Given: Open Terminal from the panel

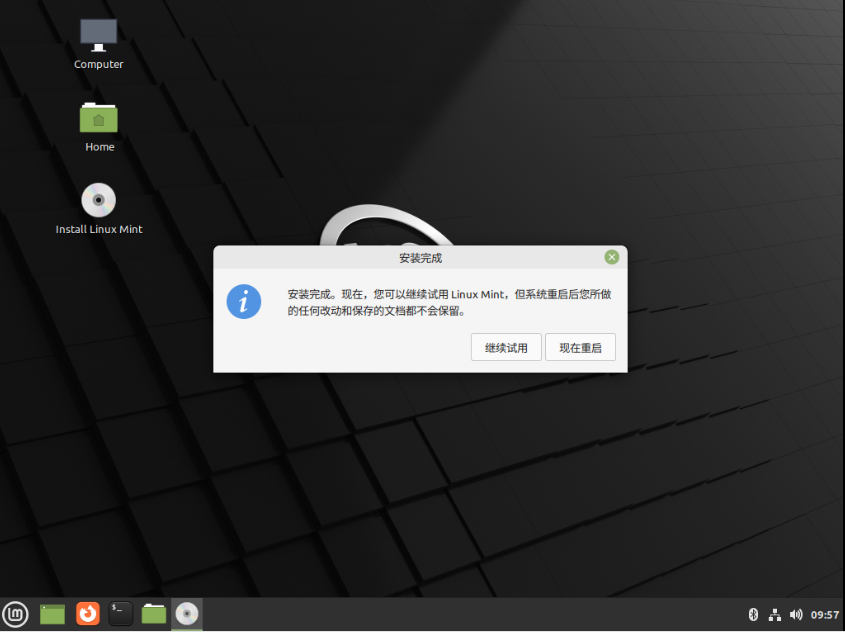Looking at the screenshot, I should (x=121, y=614).
